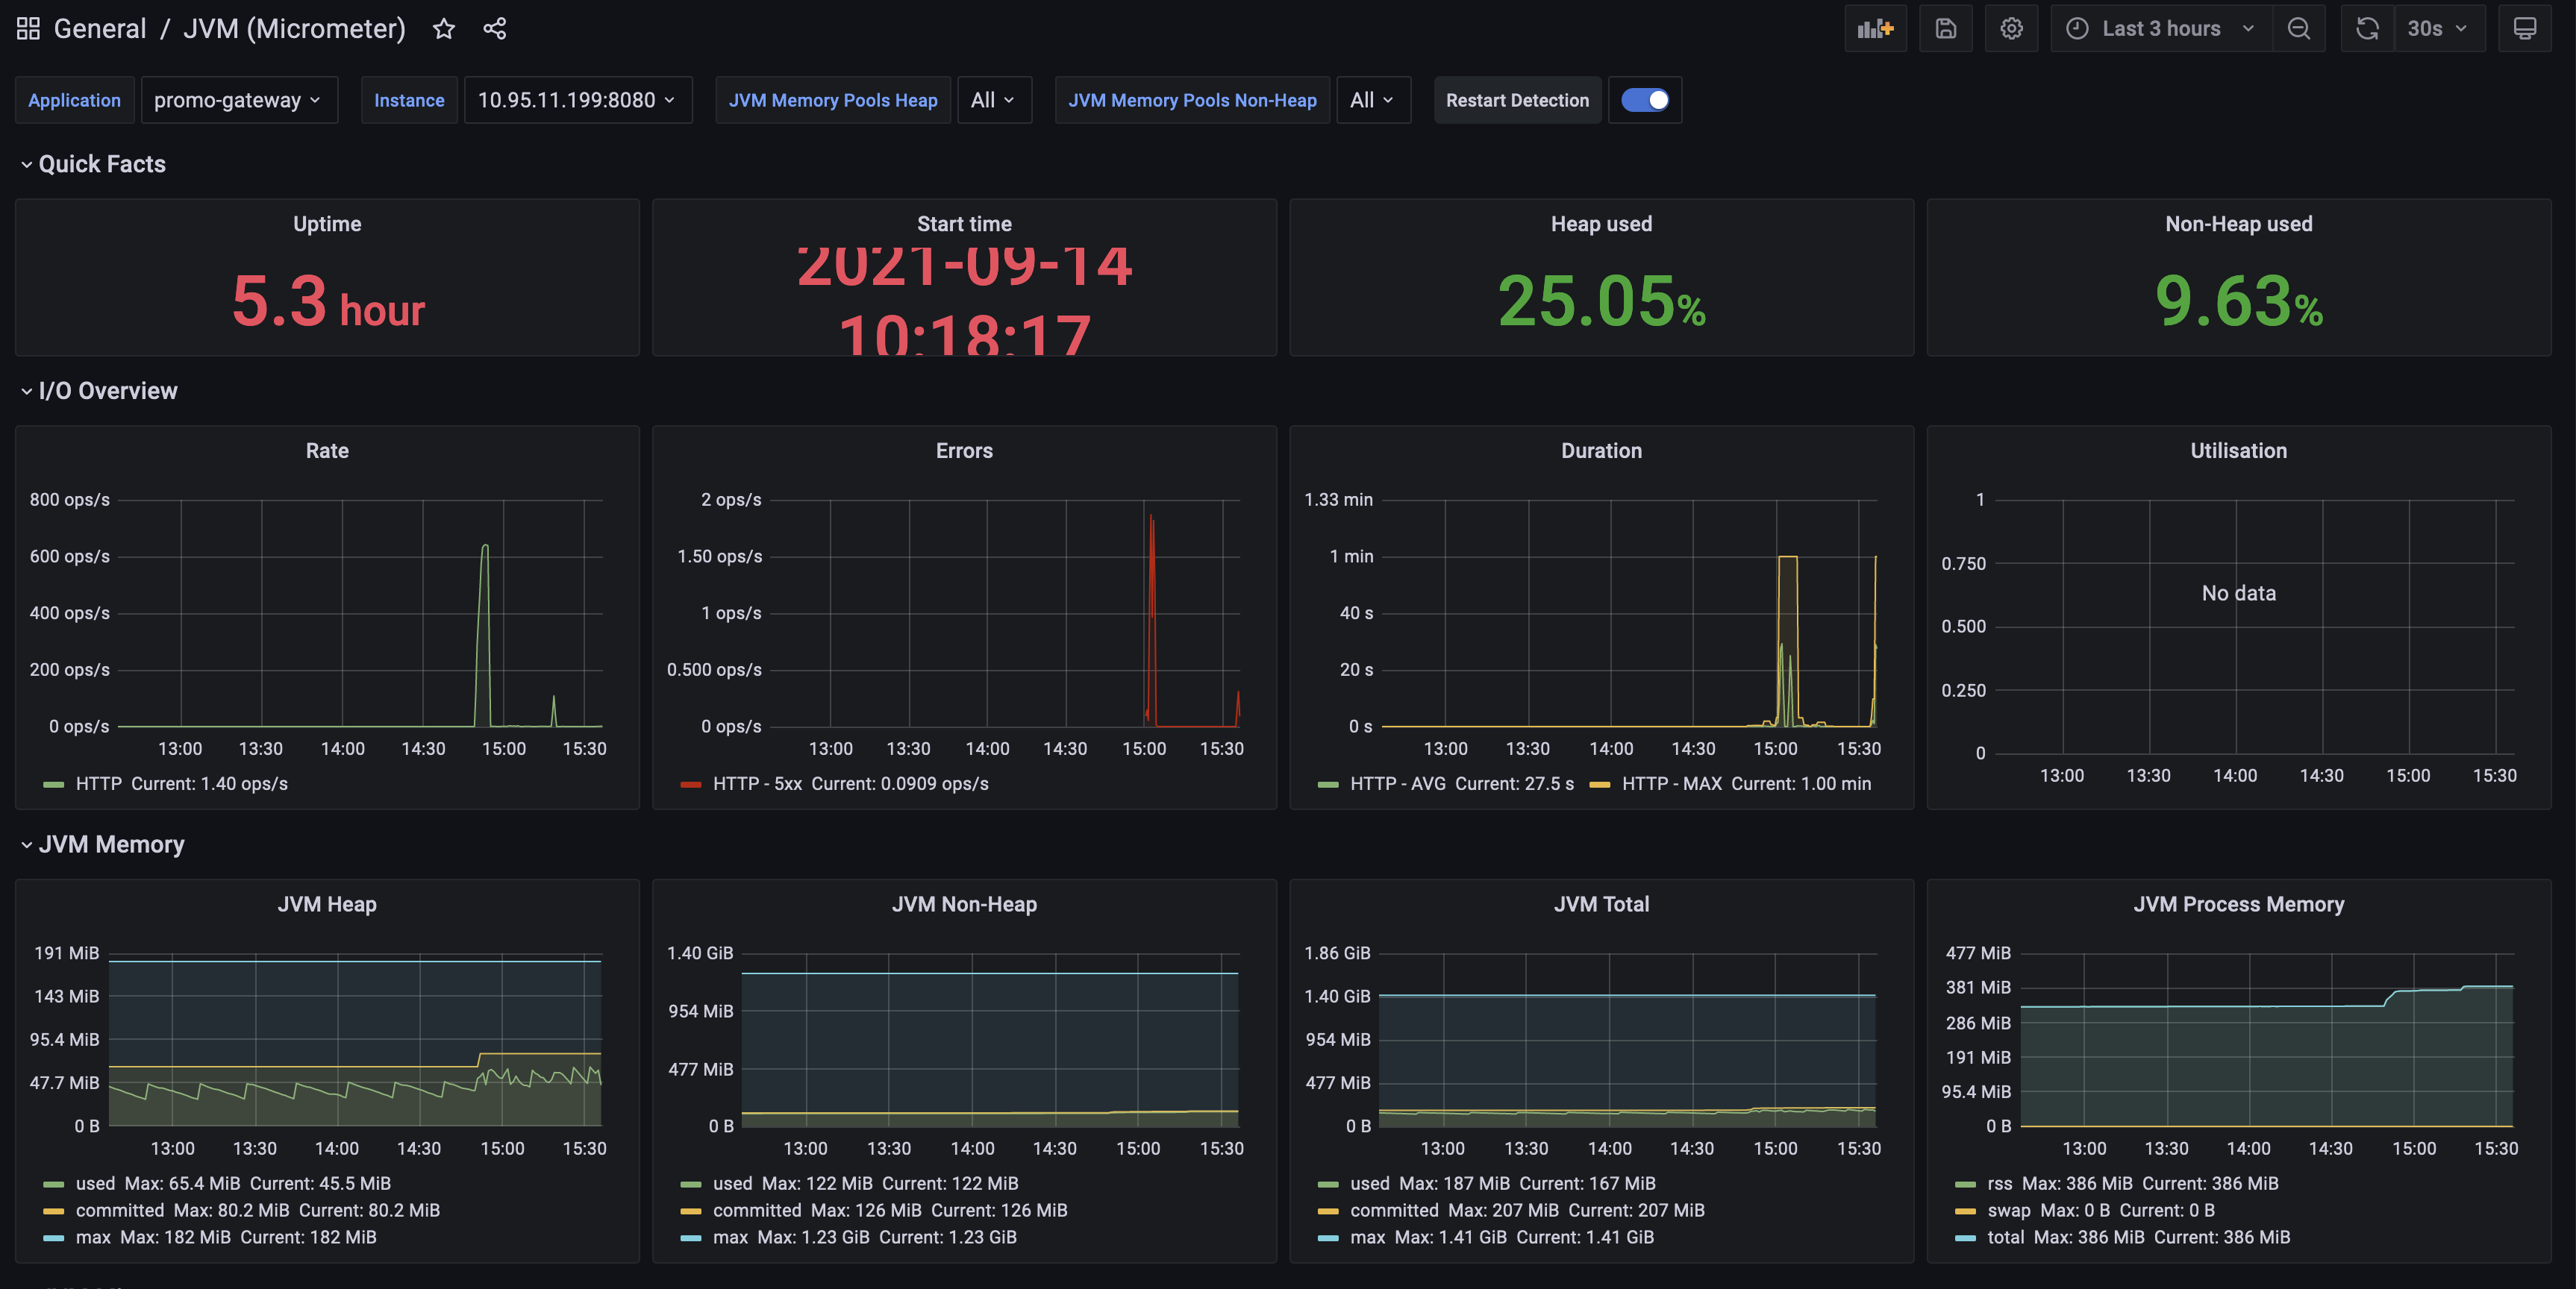Toggle HTTP - MAX series in Duration legend
Image resolution: width=2576 pixels, height=1289 pixels.
click(1671, 784)
